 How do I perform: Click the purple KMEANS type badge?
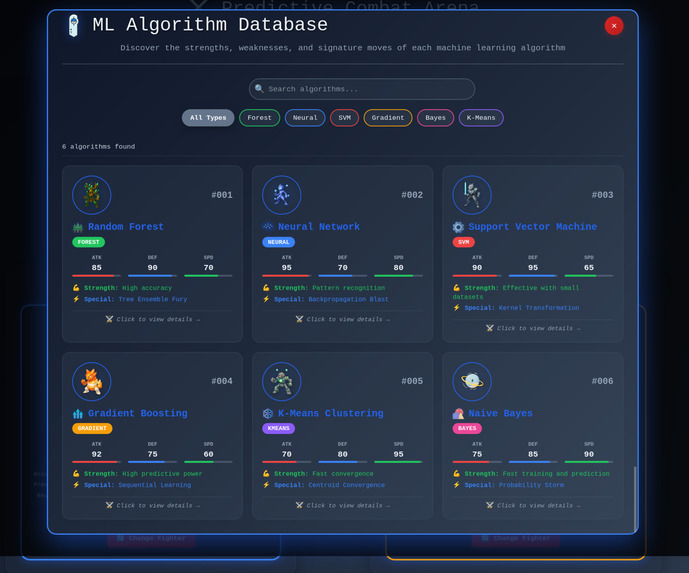coord(278,428)
